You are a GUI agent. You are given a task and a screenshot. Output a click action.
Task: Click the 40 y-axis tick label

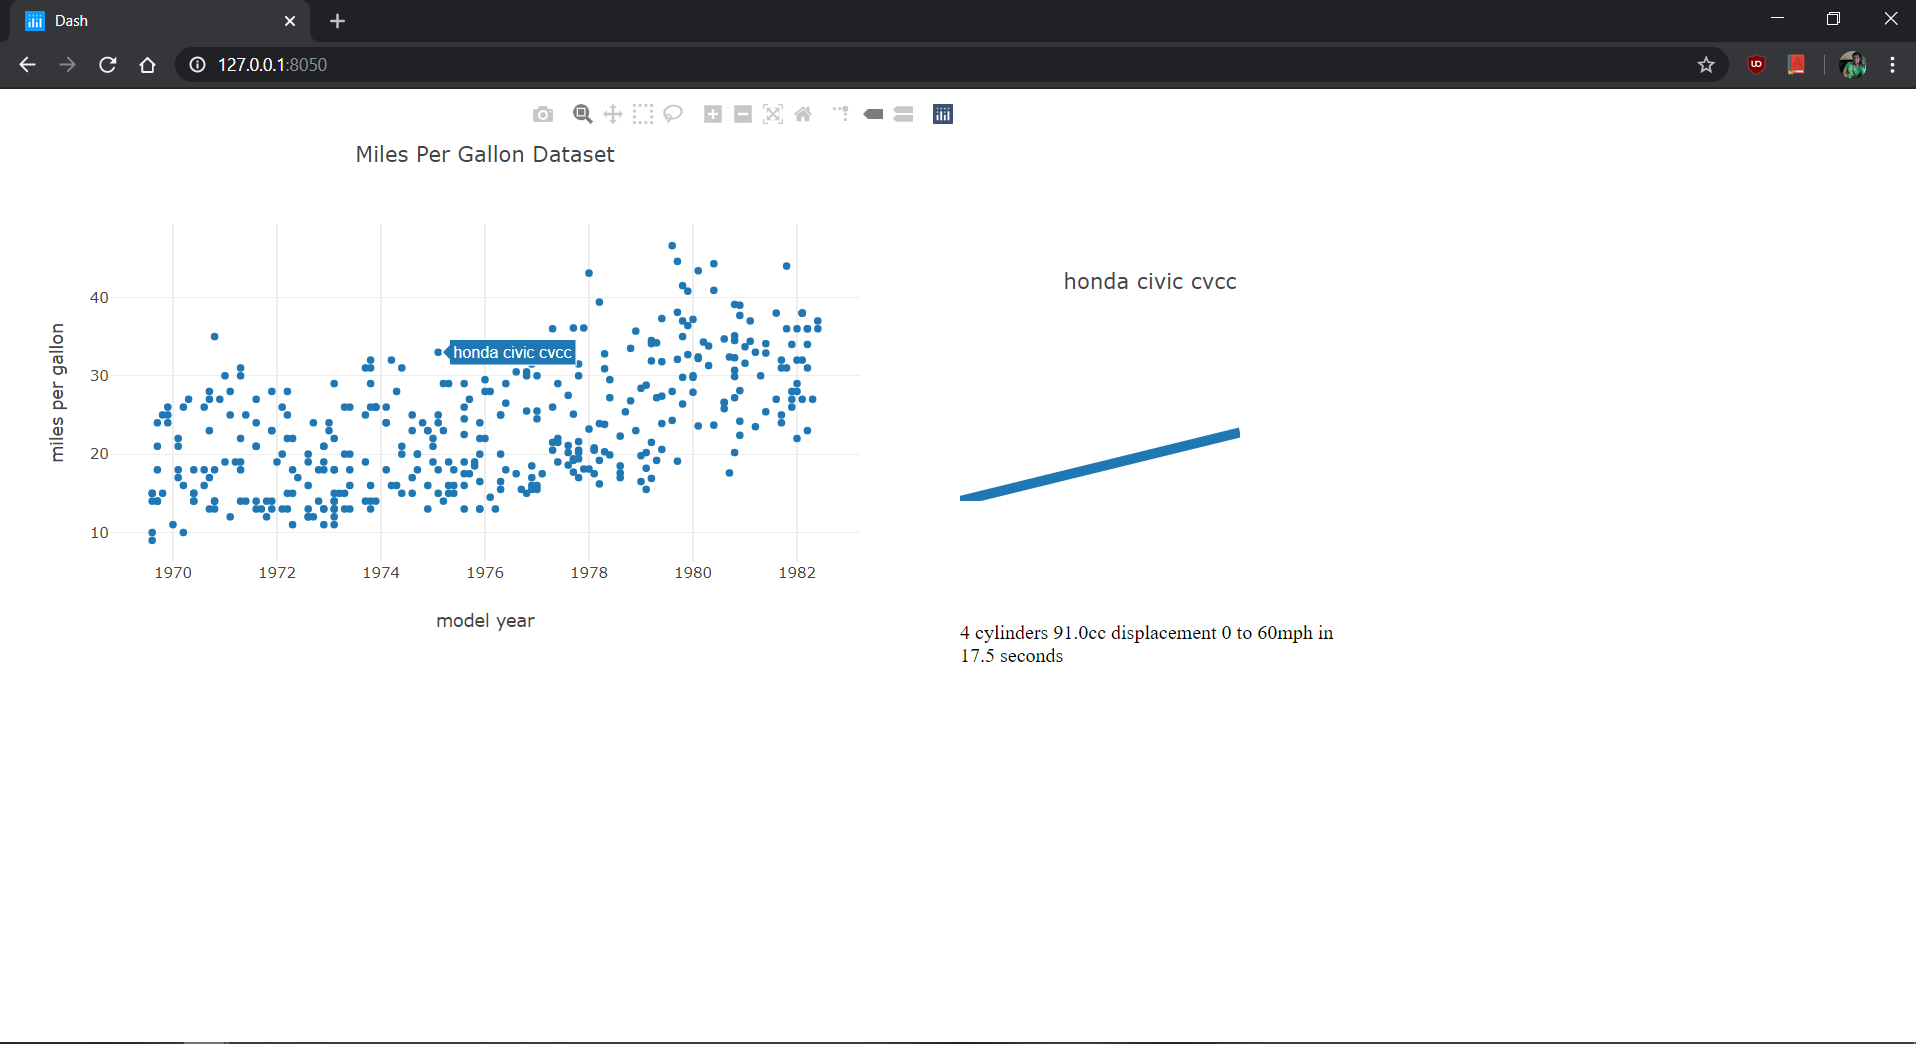(x=99, y=297)
